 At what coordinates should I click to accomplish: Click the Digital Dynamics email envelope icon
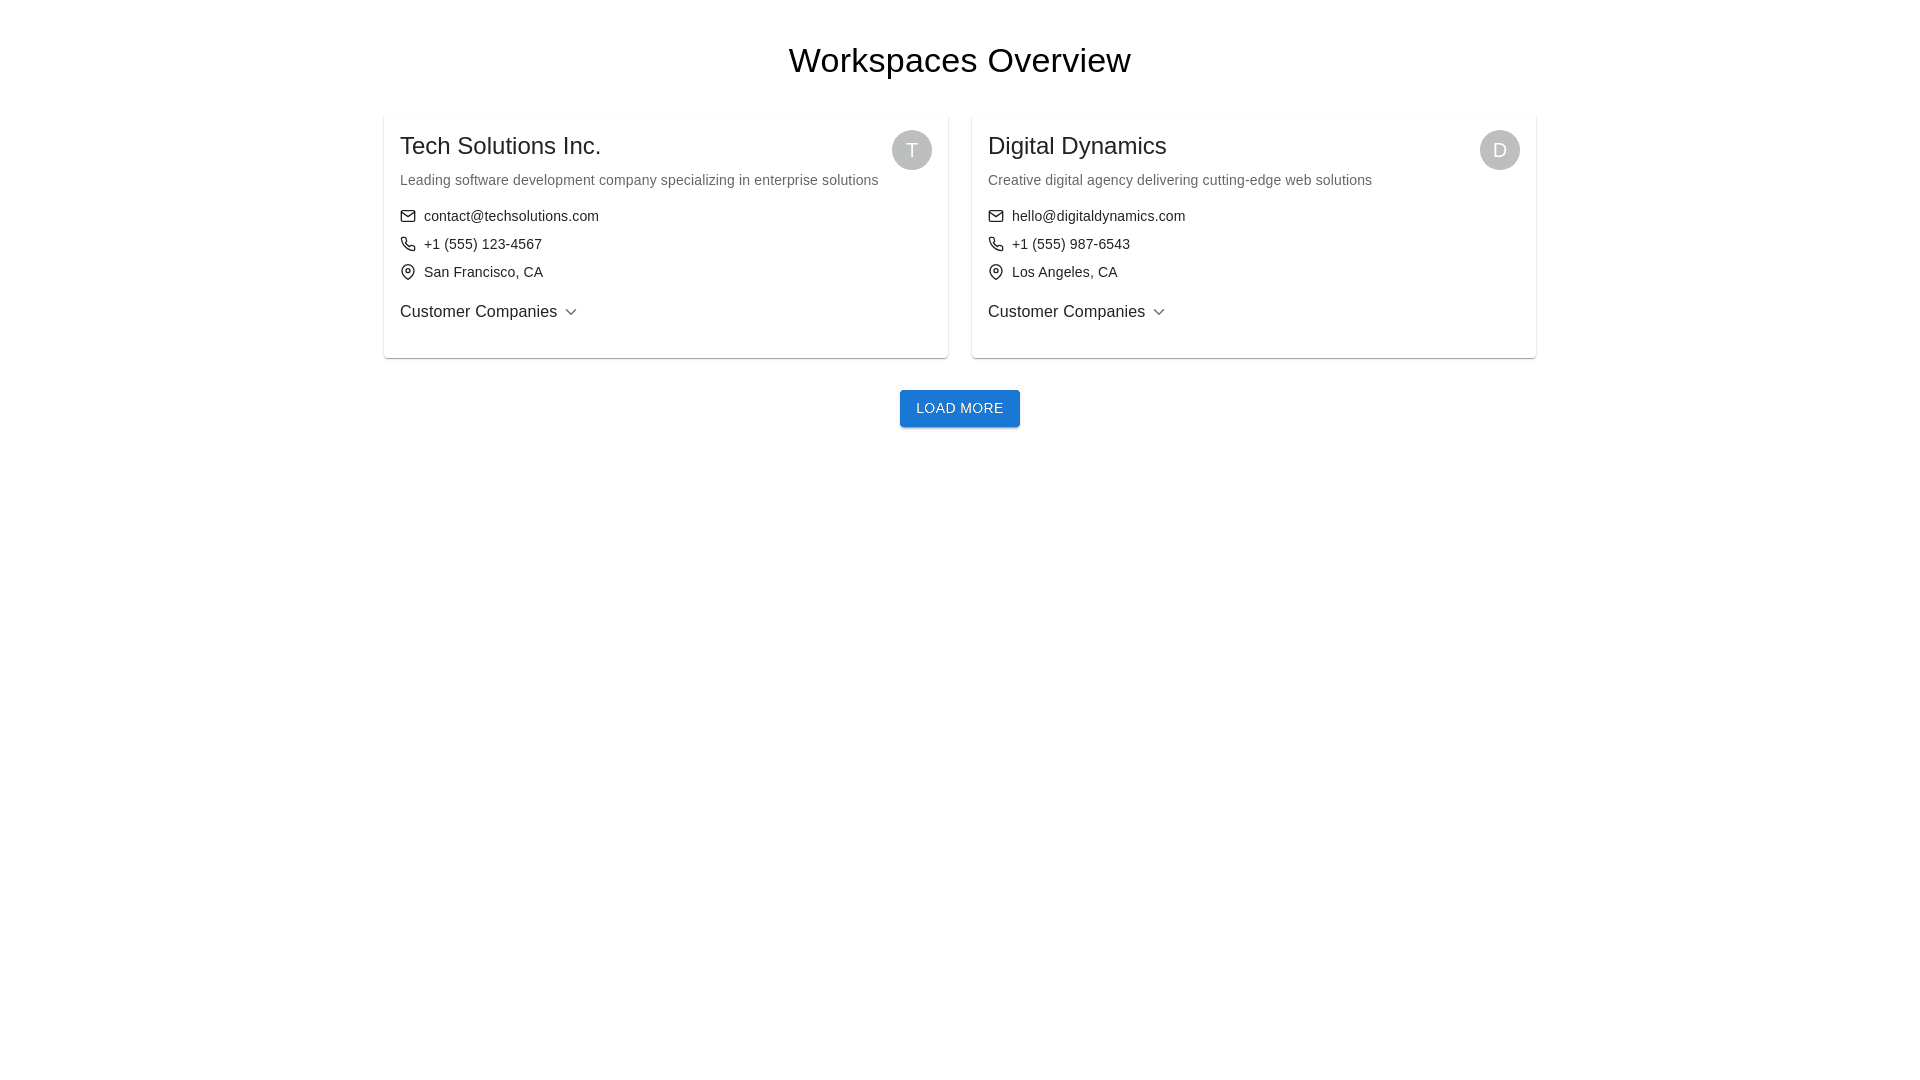click(x=996, y=216)
